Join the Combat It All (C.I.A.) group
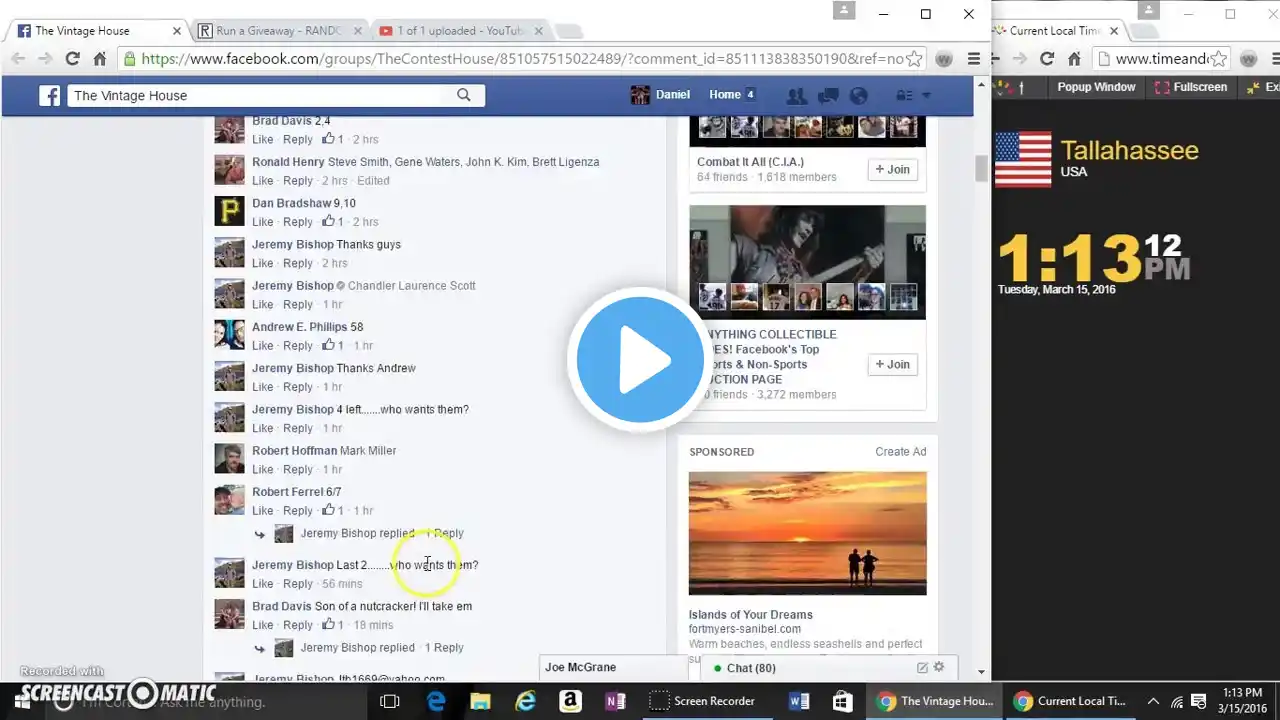 [x=892, y=170]
